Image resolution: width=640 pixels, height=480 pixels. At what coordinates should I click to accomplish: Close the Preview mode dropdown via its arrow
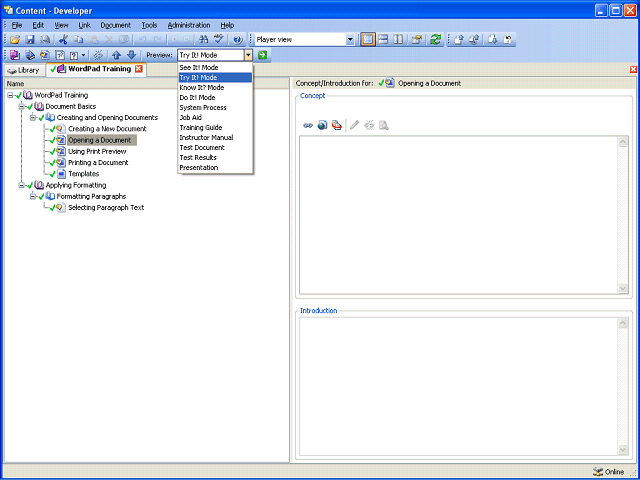click(x=249, y=55)
